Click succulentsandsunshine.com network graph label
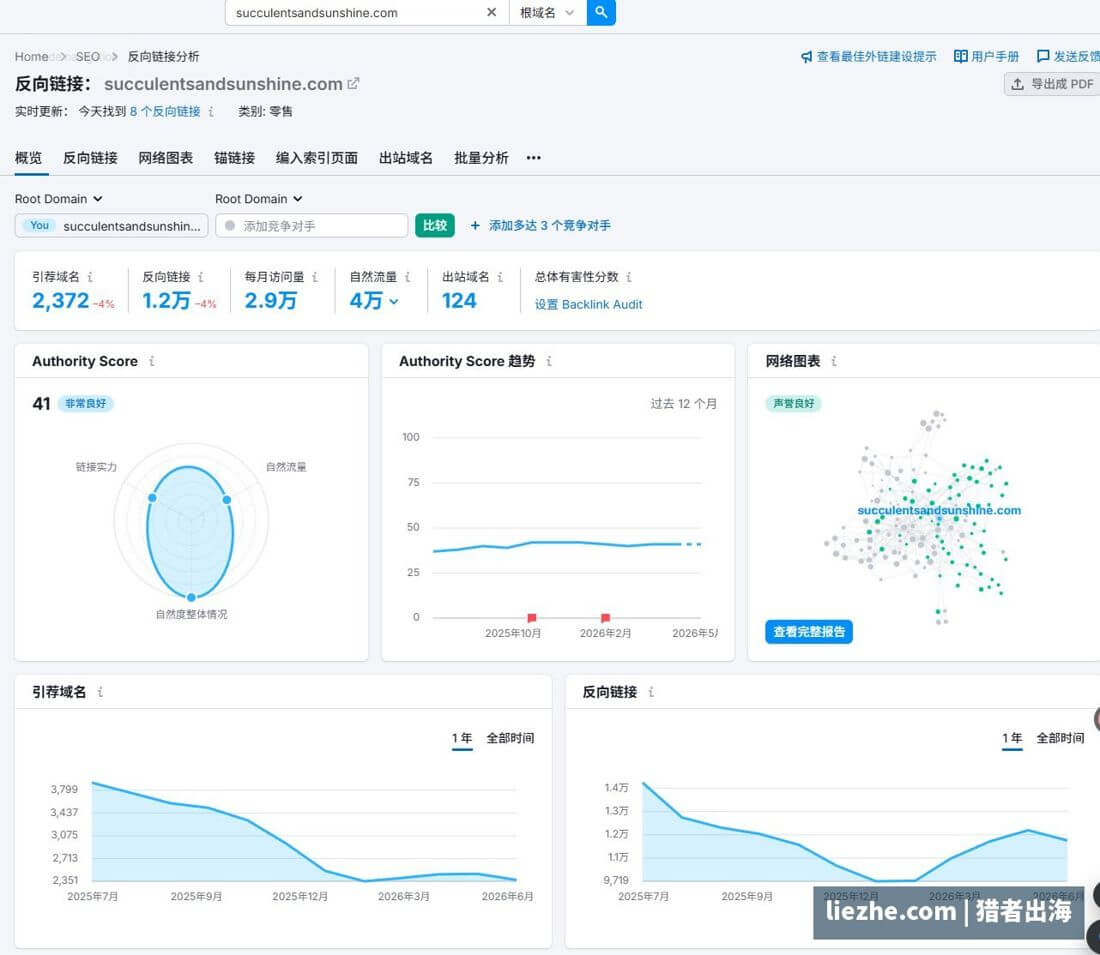Viewport: 1100px width, 955px height. click(x=939, y=510)
